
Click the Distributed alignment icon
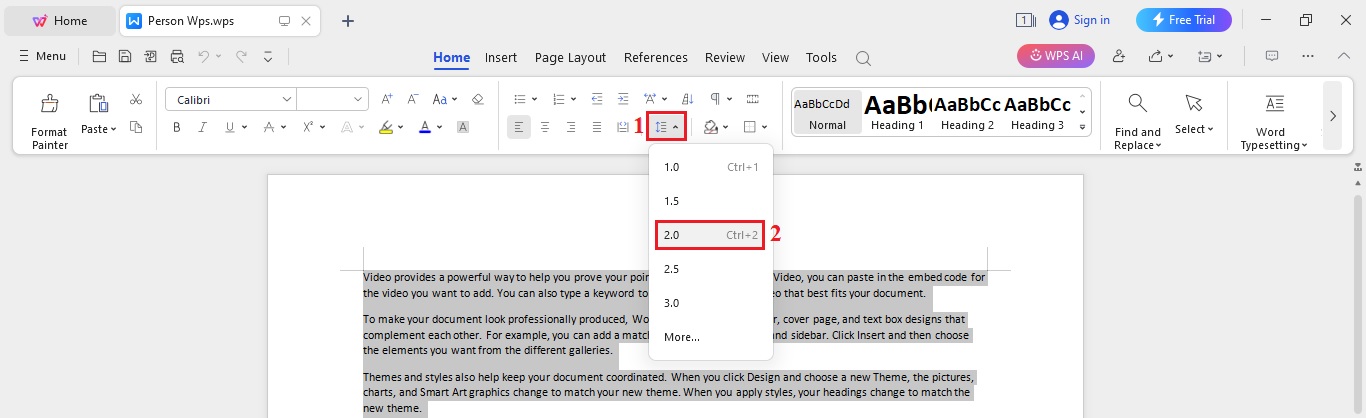623,127
